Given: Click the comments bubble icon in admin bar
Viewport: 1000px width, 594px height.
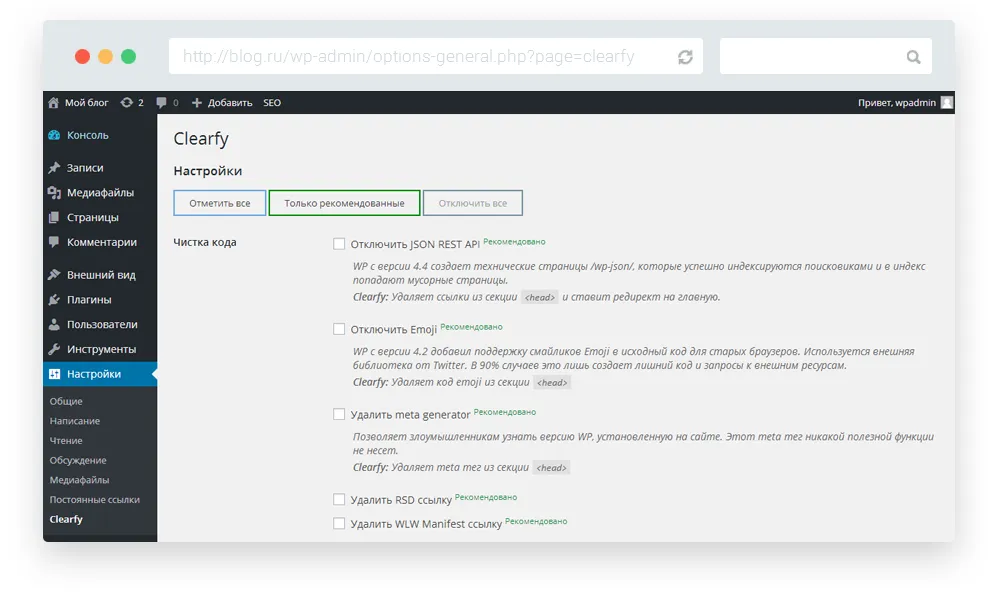Looking at the screenshot, I should [164, 102].
